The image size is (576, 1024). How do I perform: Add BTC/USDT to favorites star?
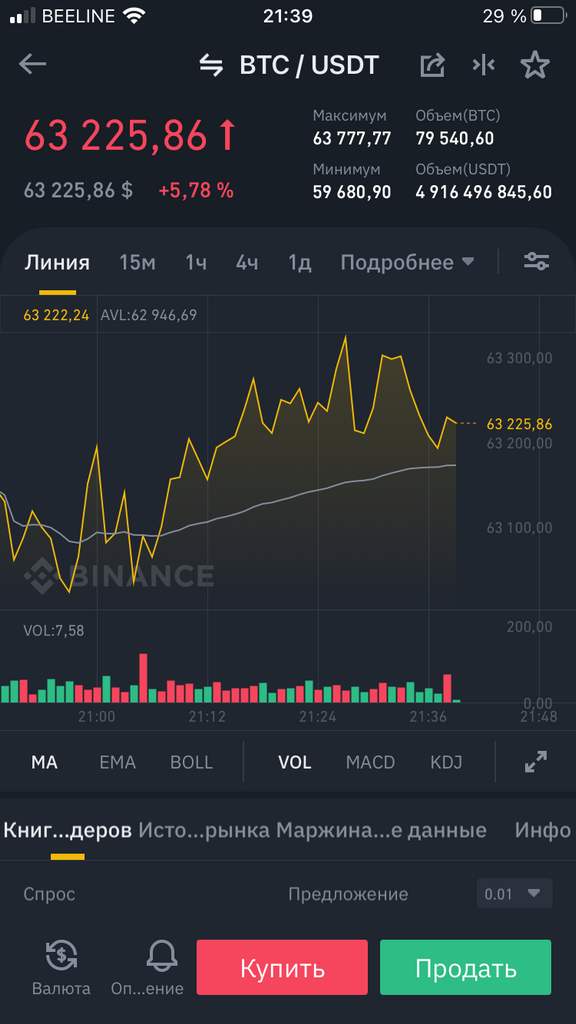coord(535,65)
